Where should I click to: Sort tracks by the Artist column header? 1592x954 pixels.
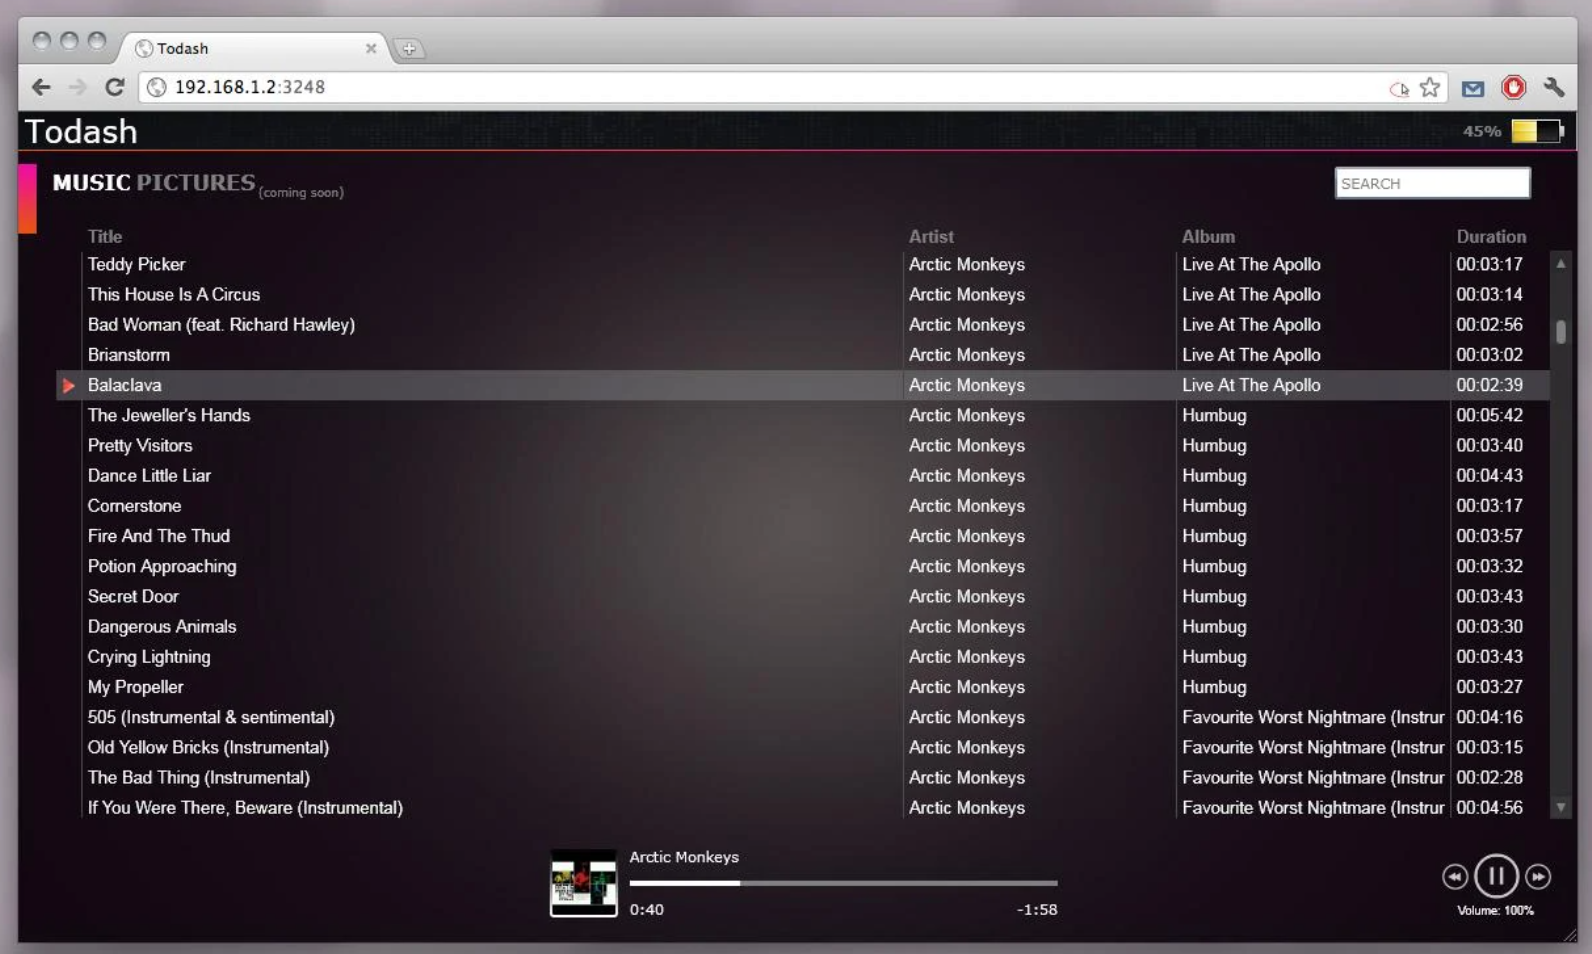pos(931,237)
